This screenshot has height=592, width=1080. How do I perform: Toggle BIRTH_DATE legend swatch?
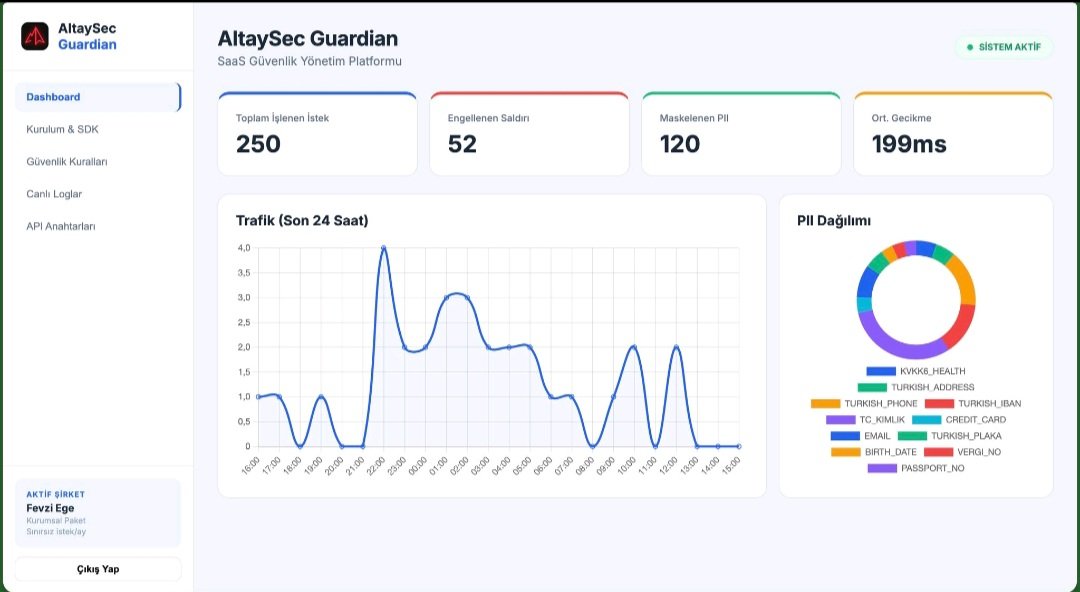(x=846, y=452)
